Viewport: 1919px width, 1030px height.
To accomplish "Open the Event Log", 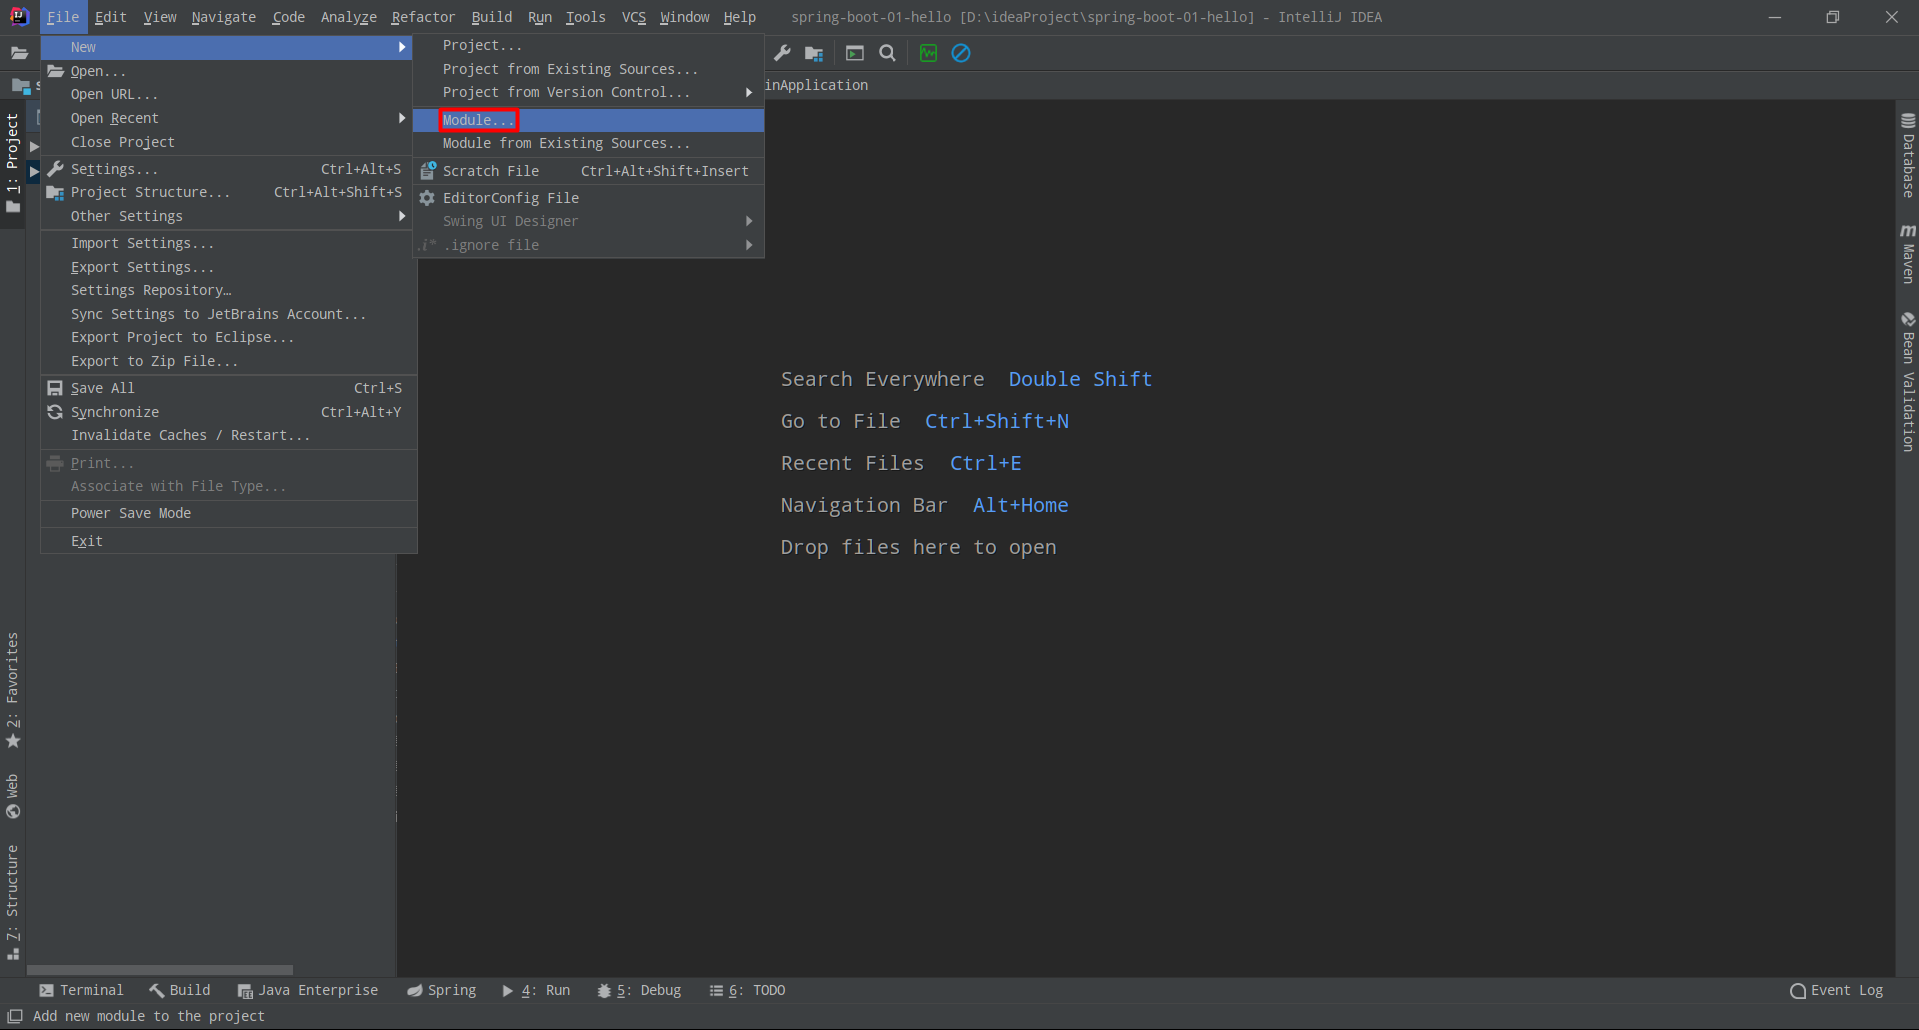I will coord(1836,990).
